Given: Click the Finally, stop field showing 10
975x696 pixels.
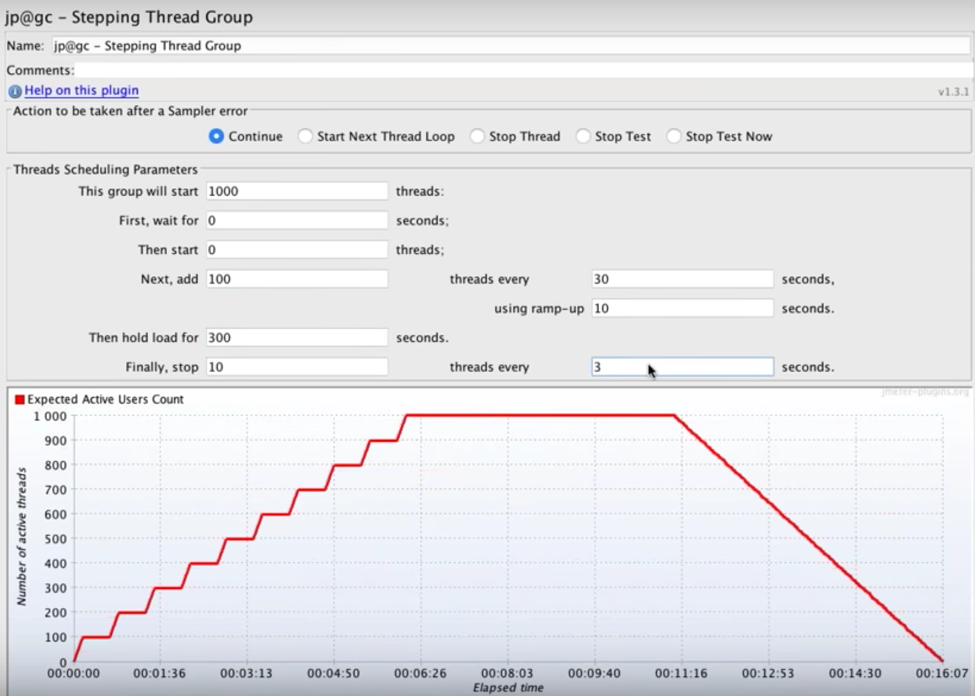Looking at the screenshot, I should coord(295,366).
